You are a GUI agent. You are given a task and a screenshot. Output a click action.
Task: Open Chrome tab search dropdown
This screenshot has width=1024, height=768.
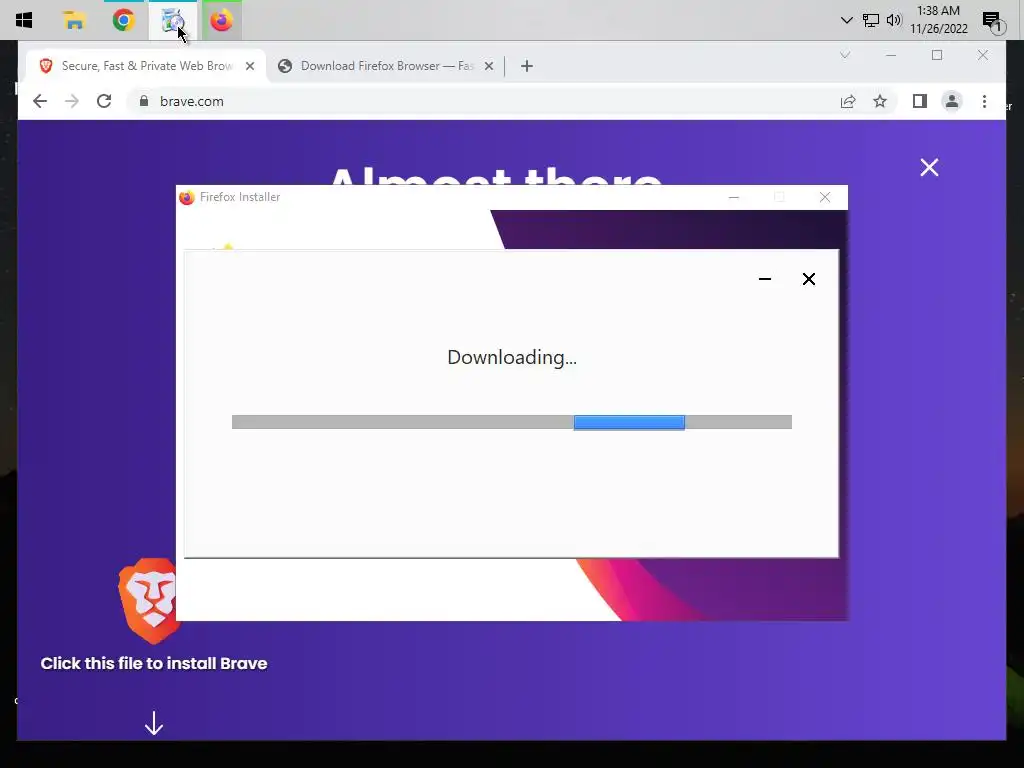click(x=845, y=55)
